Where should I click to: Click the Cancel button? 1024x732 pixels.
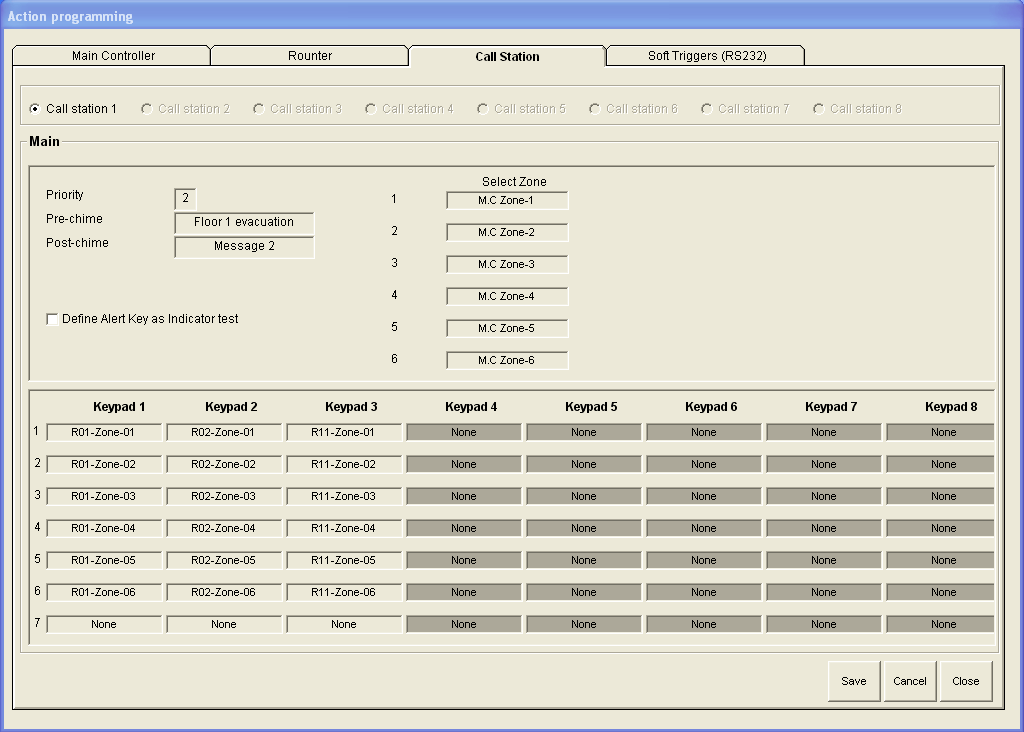point(910,681)
